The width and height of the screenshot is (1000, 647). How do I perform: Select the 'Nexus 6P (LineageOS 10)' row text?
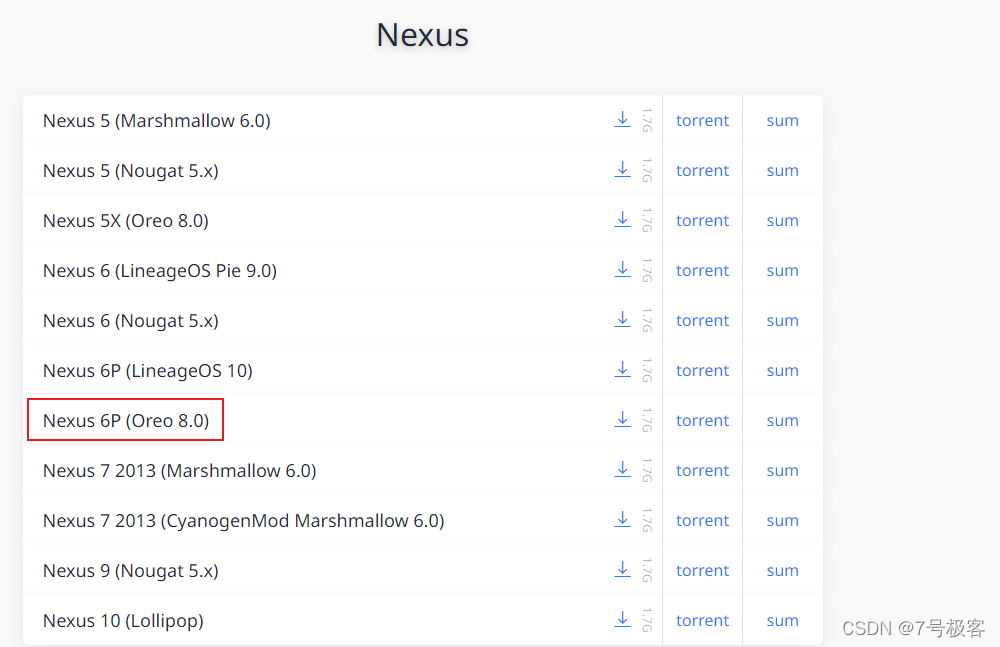click(148, 371)
